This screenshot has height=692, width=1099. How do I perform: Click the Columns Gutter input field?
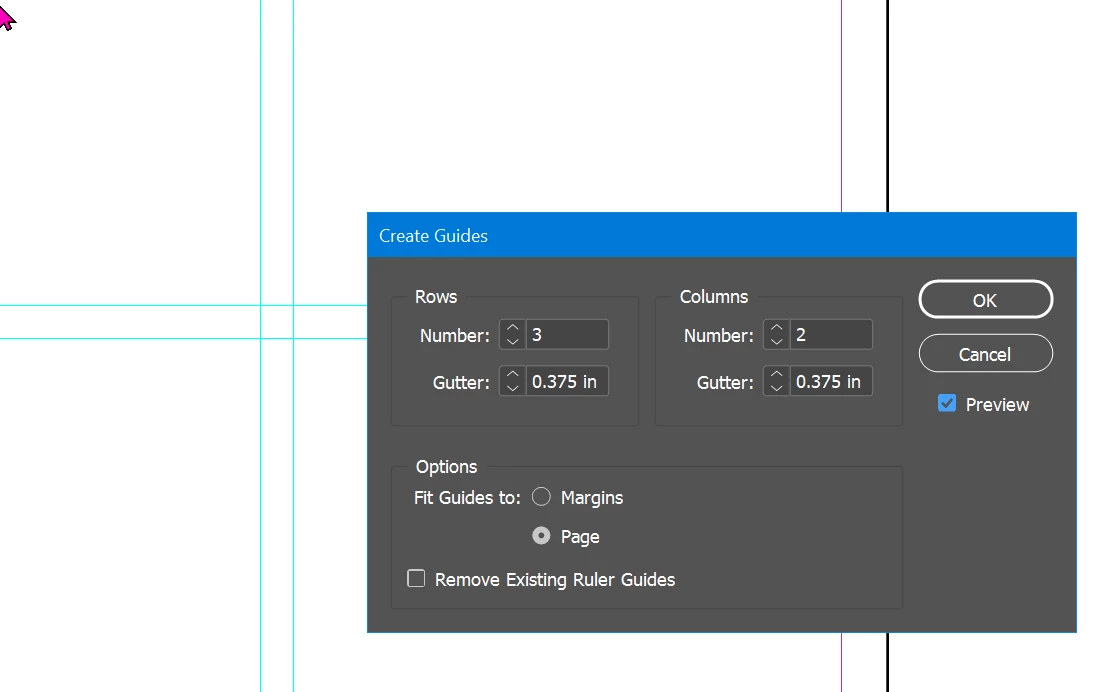pos(831,381)
